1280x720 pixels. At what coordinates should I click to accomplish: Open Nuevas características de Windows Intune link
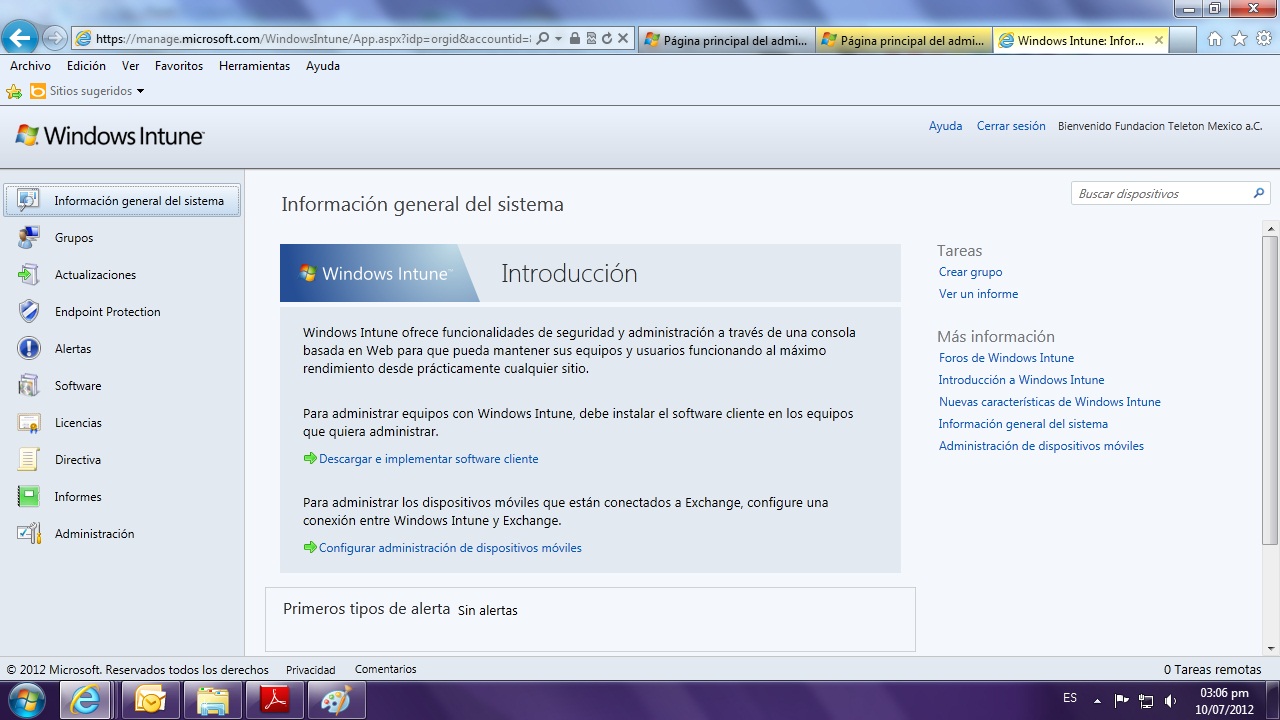point(1049,402)
